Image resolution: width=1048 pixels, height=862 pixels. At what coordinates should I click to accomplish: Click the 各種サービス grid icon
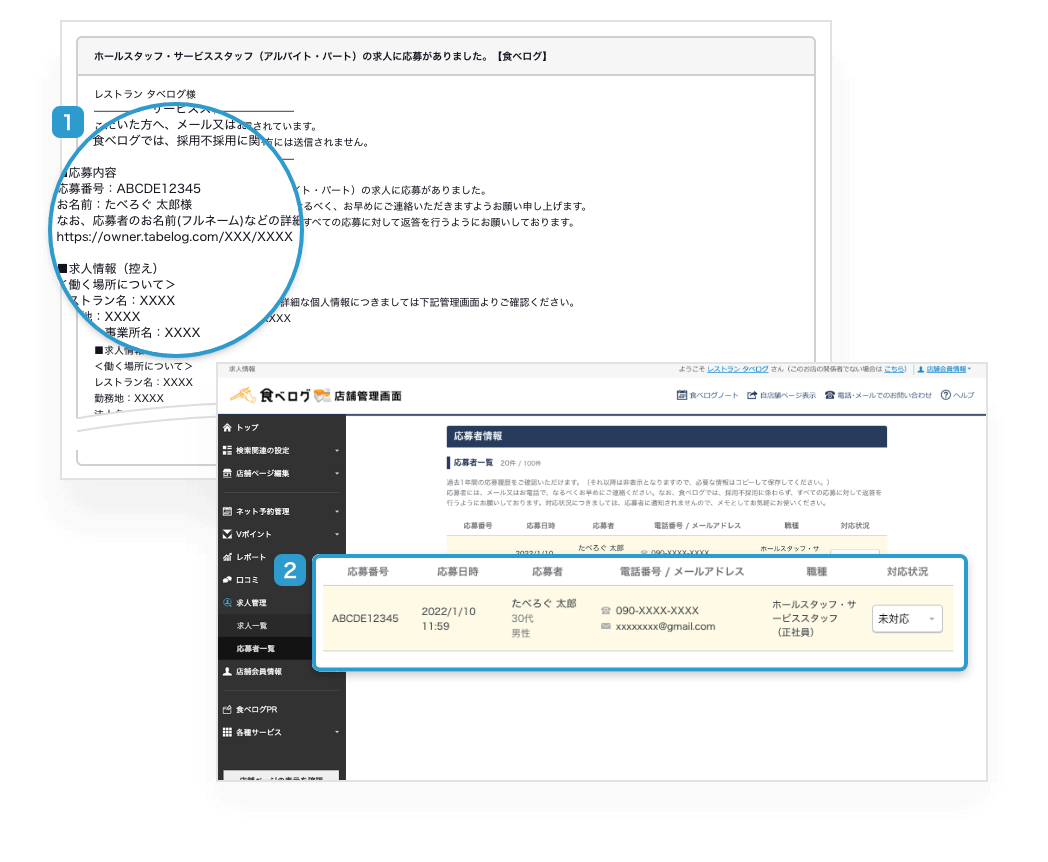(227, 732)
